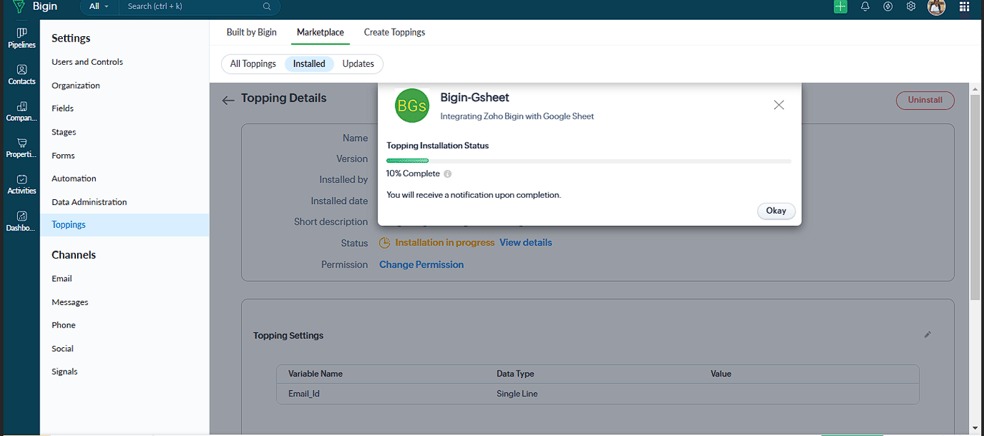Open Data Administration settings
Image resolution: width=984 pixels, height=436 pixels.
pos(89,202)
